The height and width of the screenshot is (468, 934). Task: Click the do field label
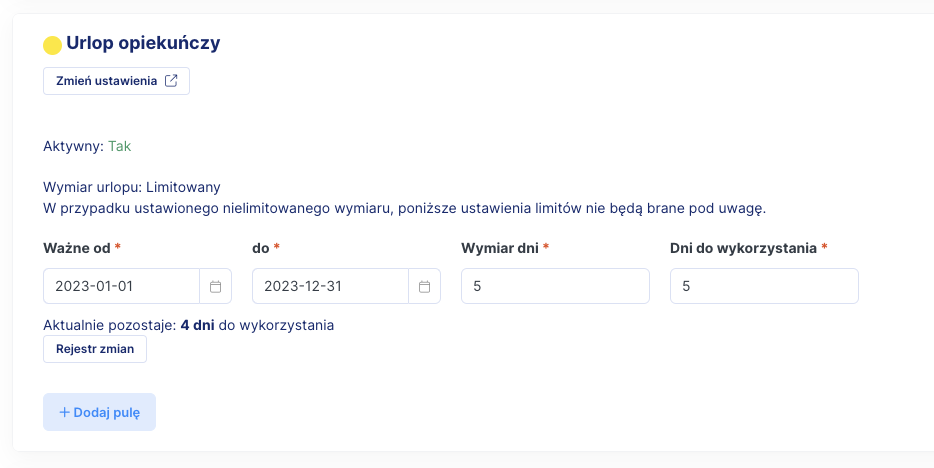(x=260, y=247)
